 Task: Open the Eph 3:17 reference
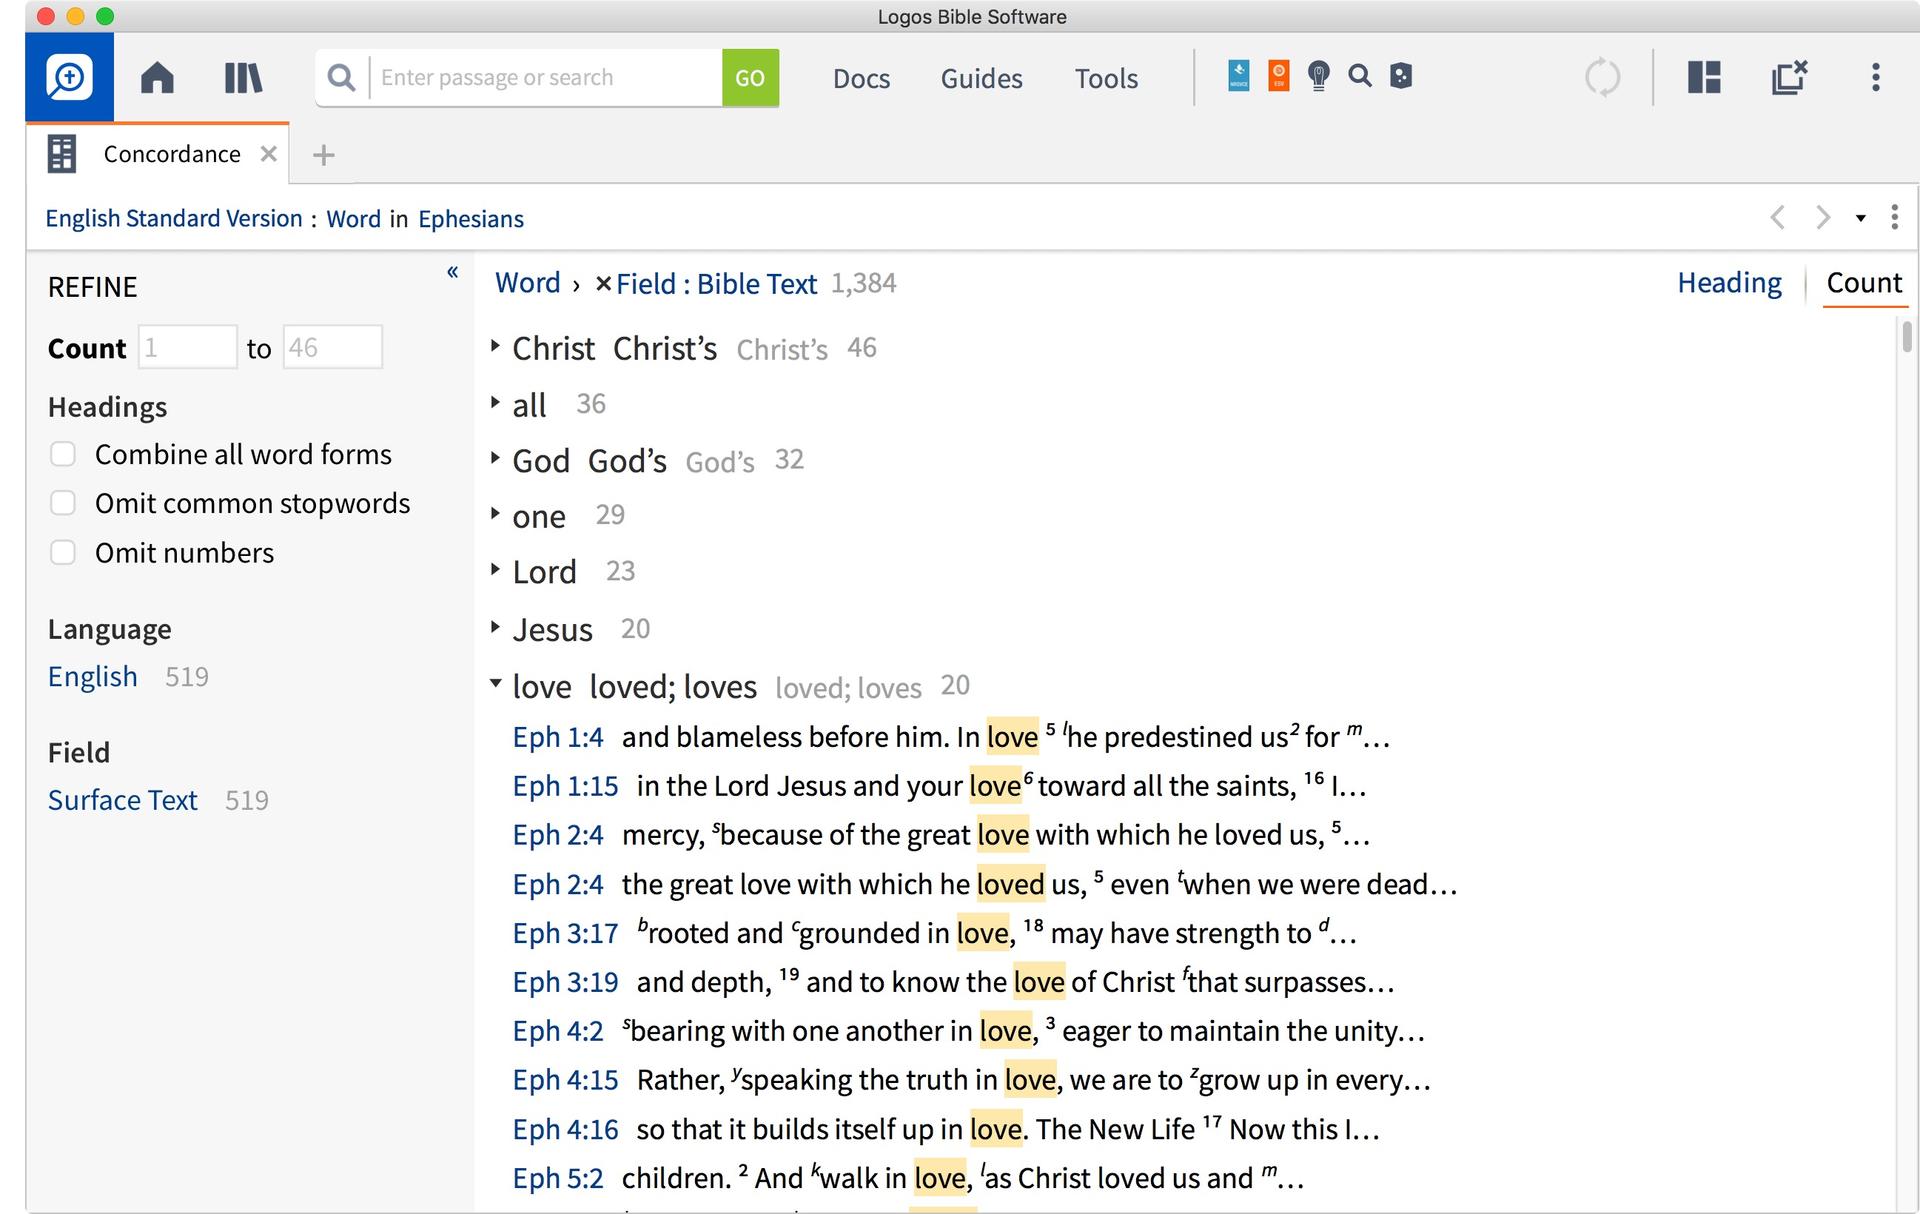pyautogui.click(x=566, y=933)
